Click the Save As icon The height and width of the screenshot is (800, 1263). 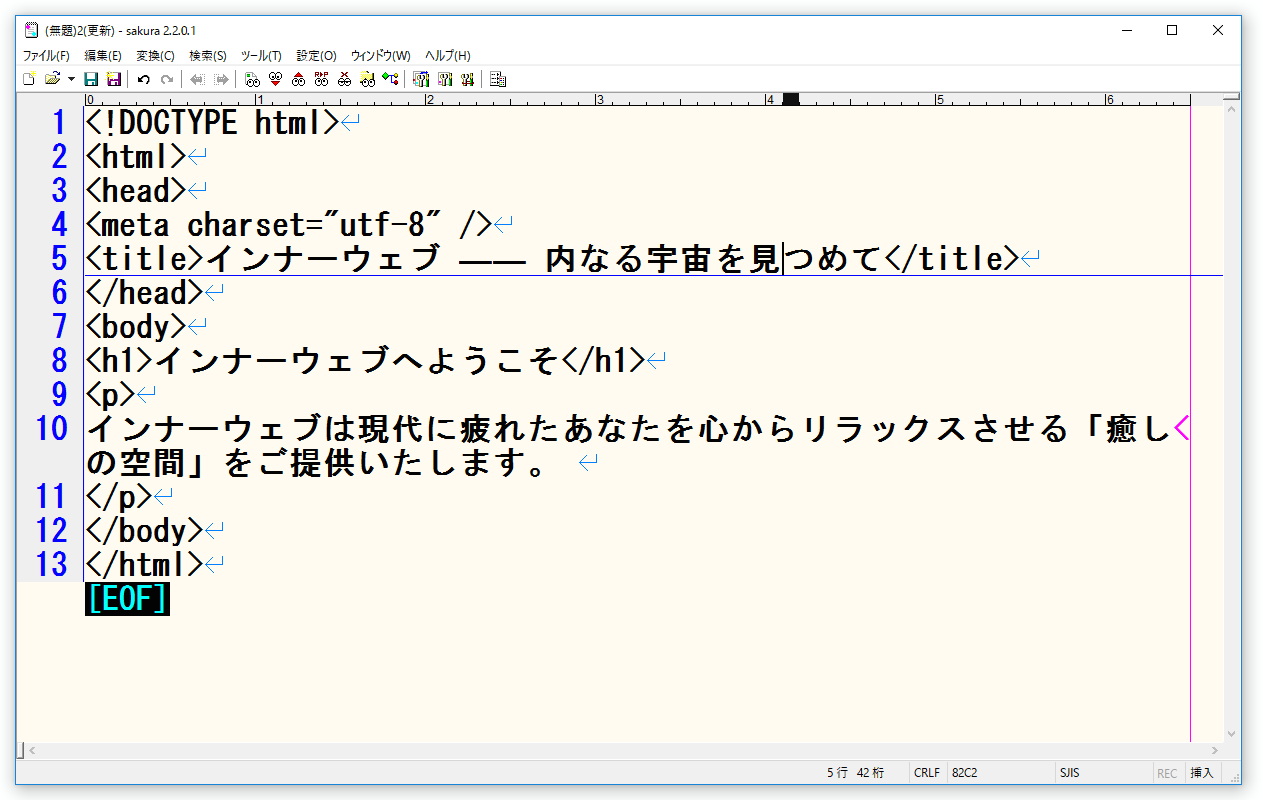(x=113, y=79)
